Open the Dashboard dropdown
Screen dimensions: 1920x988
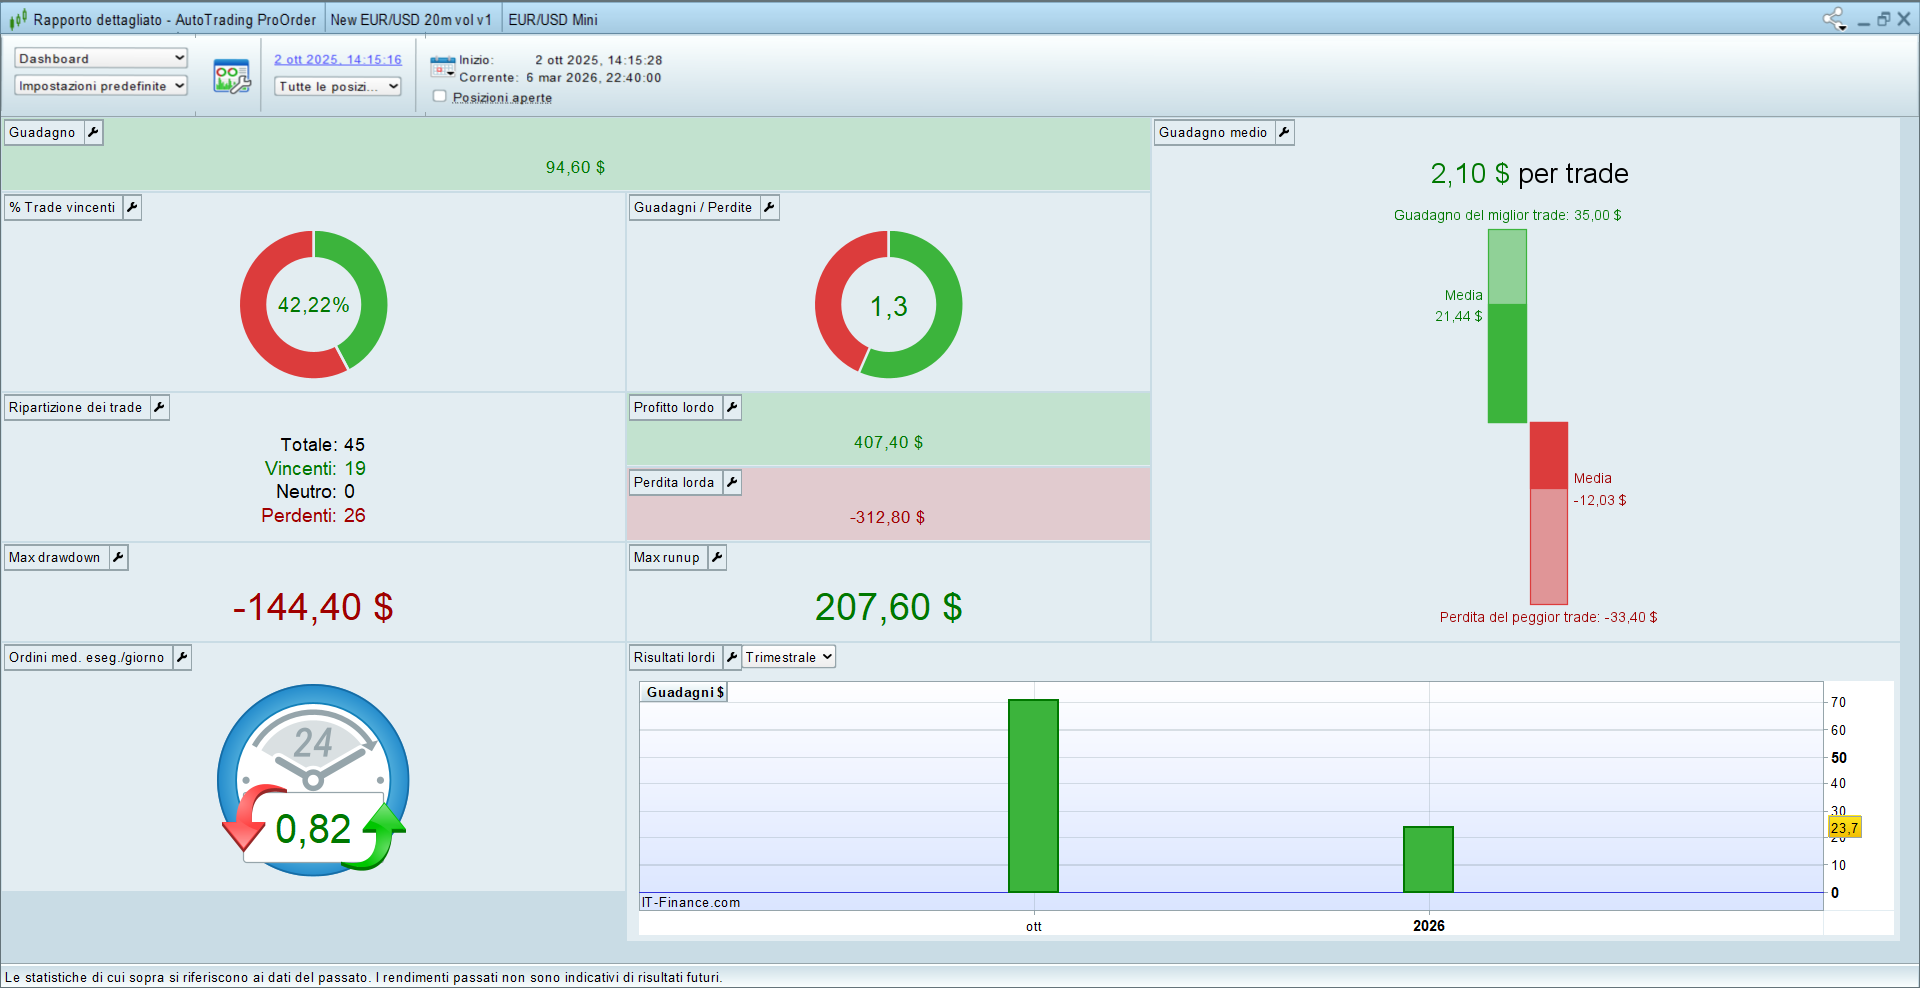(x=101, y=58)
